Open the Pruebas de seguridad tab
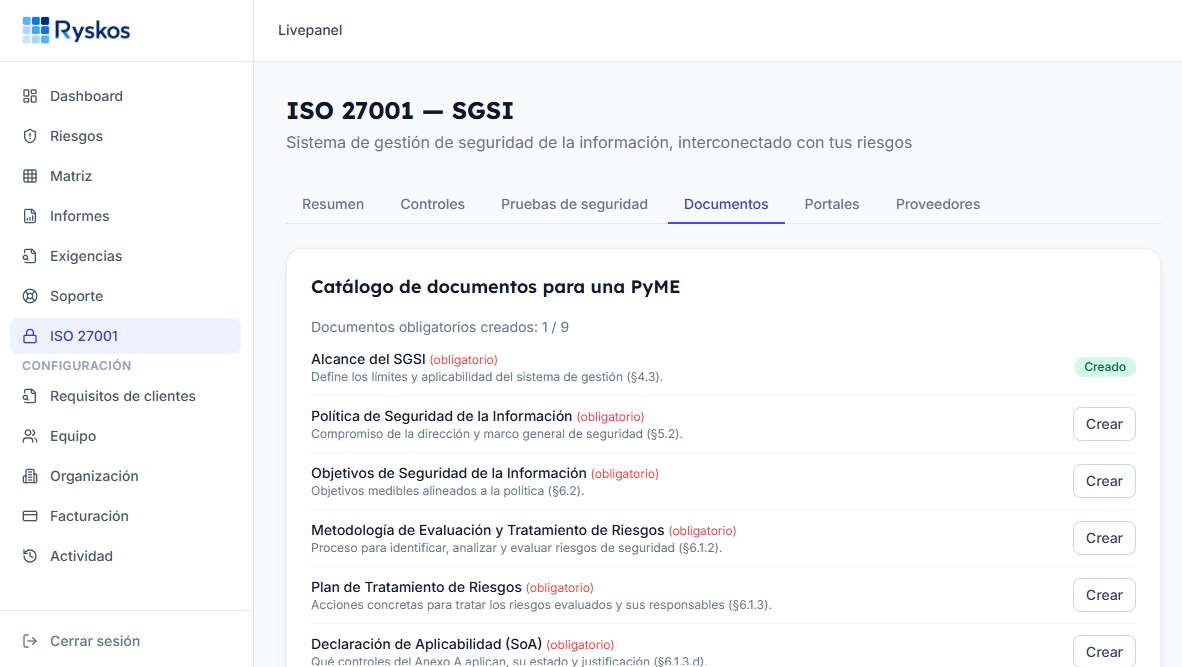The width and height of the screenshot is (1182, 667). (x=574, y=204)
